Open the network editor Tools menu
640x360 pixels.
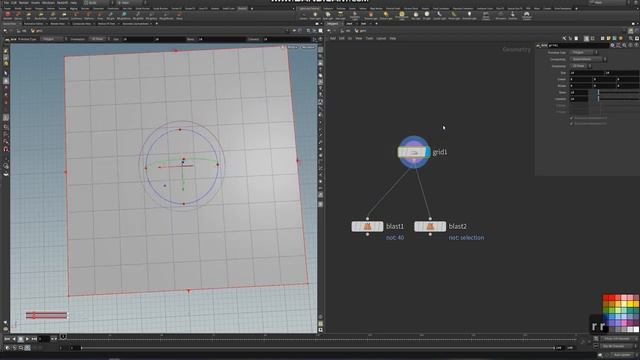click(x=369, y=38)
